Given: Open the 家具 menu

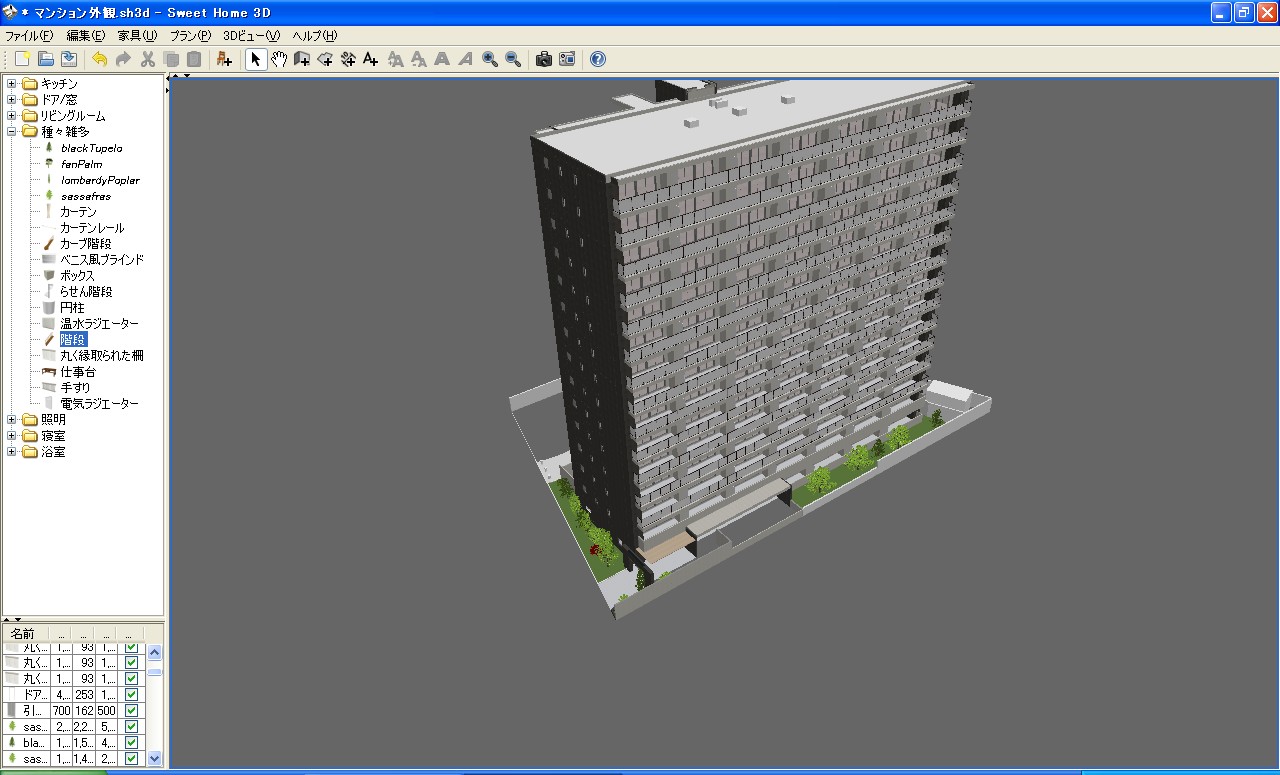Looking at the screenshot, I should coord(137,35).
